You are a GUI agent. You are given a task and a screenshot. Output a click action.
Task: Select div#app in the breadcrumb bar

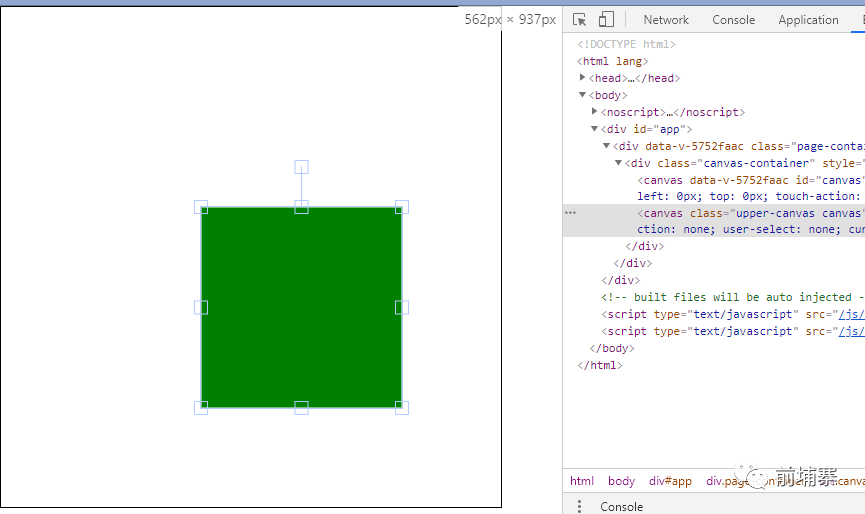[670, 481]
